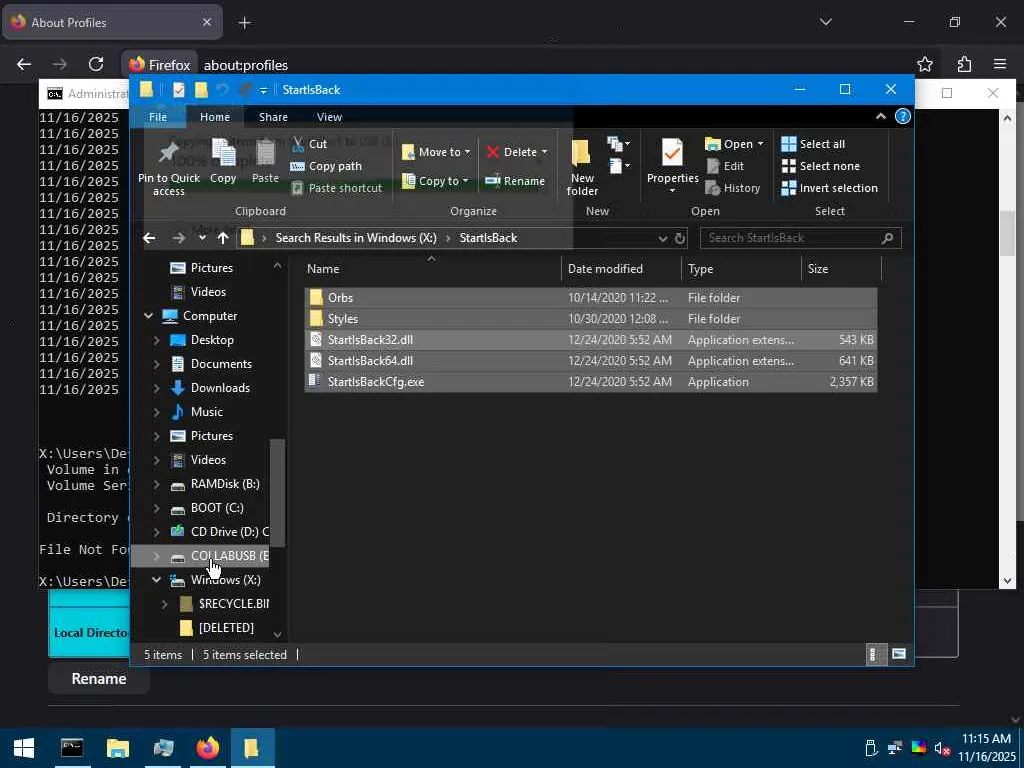Image resolution: width=1024 pixels, height=768 pixels.
Task: Click Search Results in Windows (X:) breadcrumb
Action: 356,238
